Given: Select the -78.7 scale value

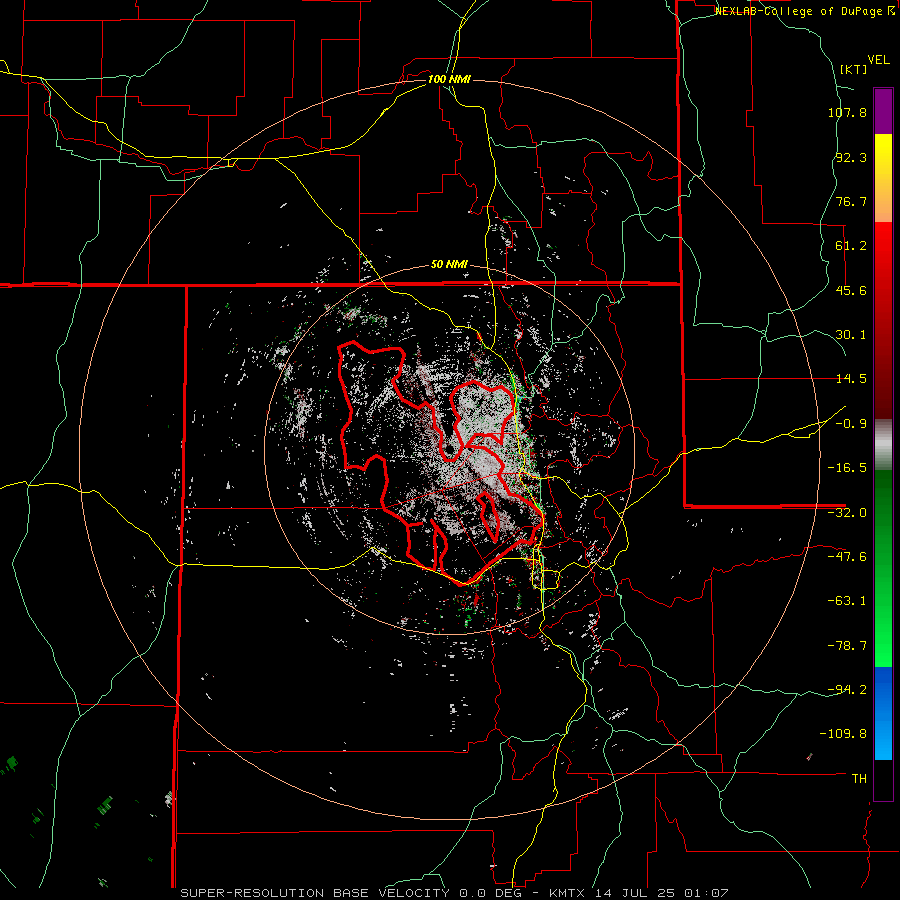Looking at the screenshot, I should click(847, 646).
